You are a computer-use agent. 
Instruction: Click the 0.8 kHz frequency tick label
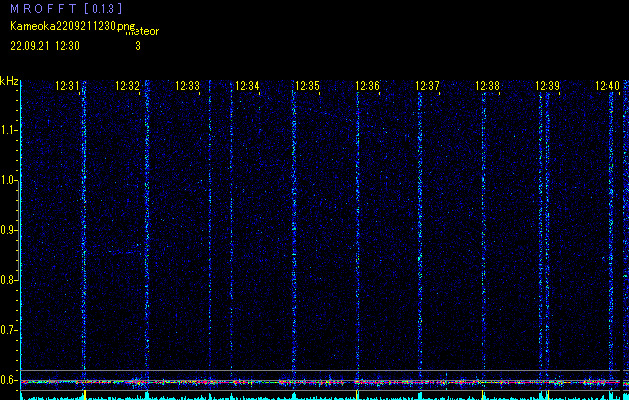[x=8, y=280]
